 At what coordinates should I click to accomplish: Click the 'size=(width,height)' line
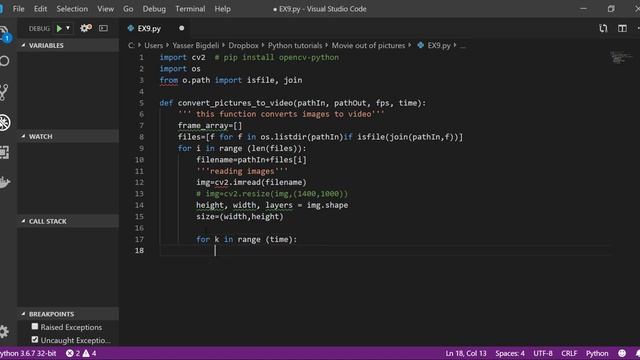[x=240, y=216]
